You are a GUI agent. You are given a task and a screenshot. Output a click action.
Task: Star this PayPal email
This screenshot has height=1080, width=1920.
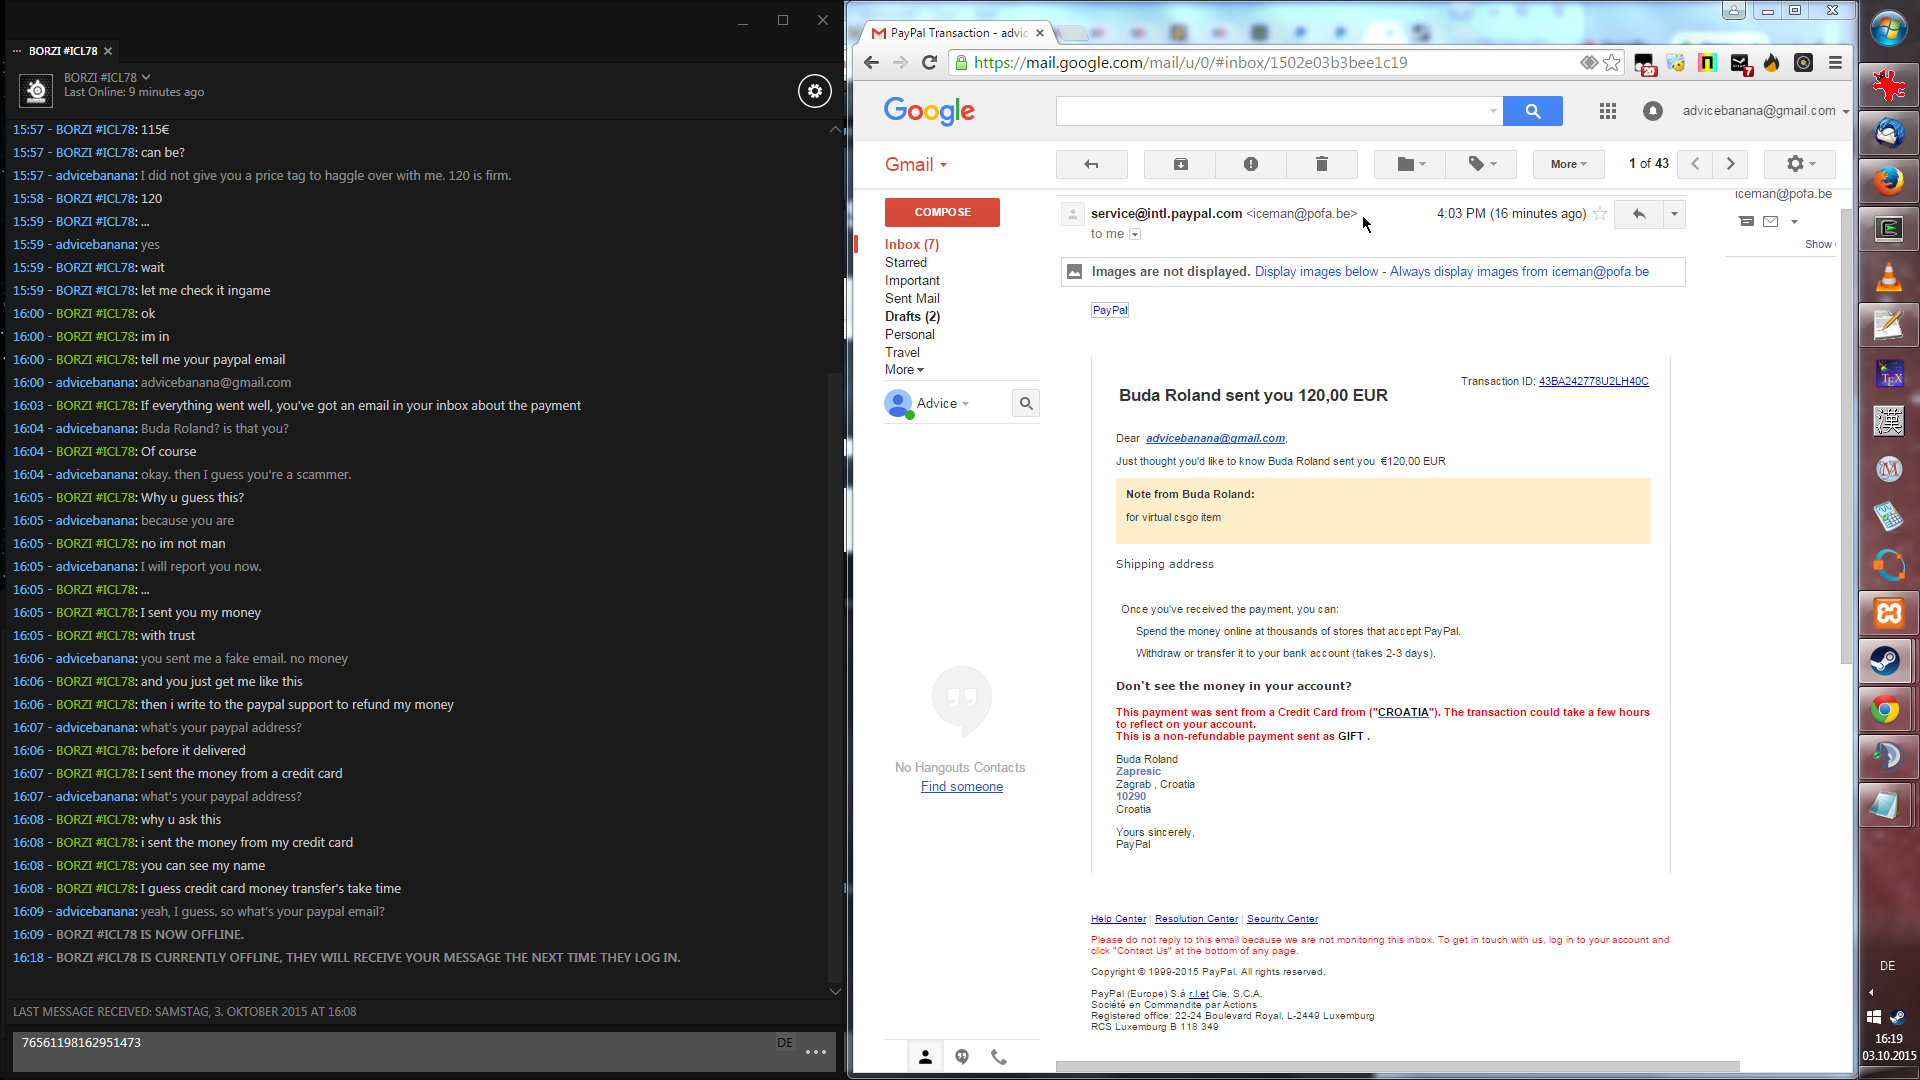(1600, 214)
